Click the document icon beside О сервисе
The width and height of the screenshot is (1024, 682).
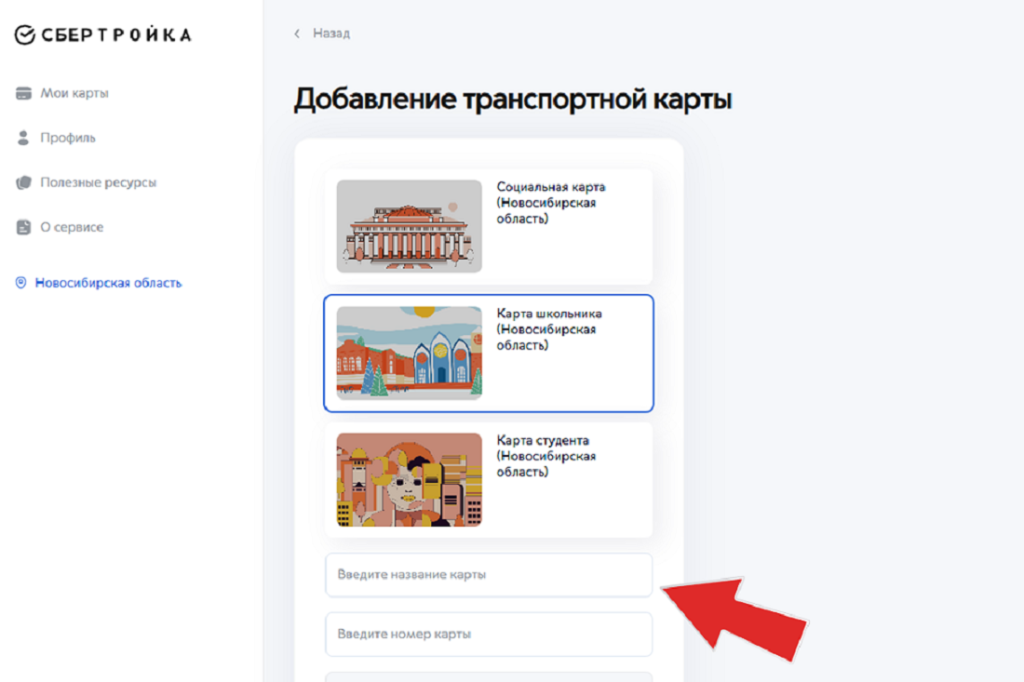point(24,228)
